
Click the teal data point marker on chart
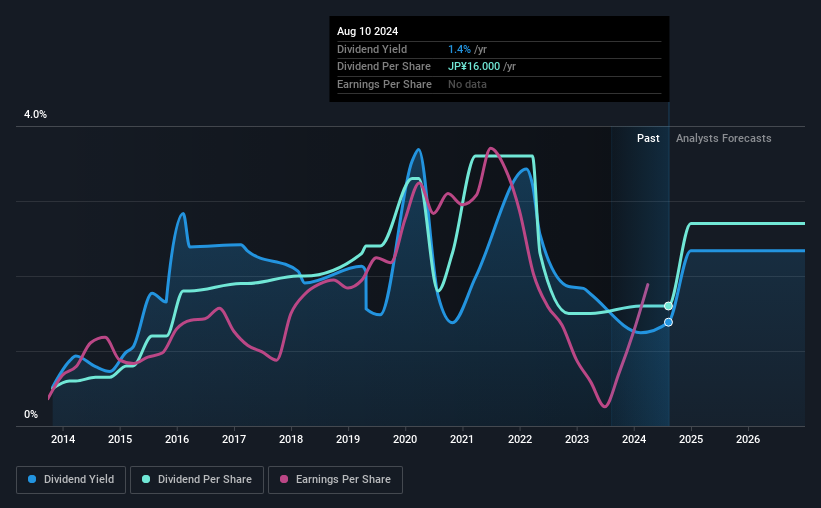coord(668,306)
